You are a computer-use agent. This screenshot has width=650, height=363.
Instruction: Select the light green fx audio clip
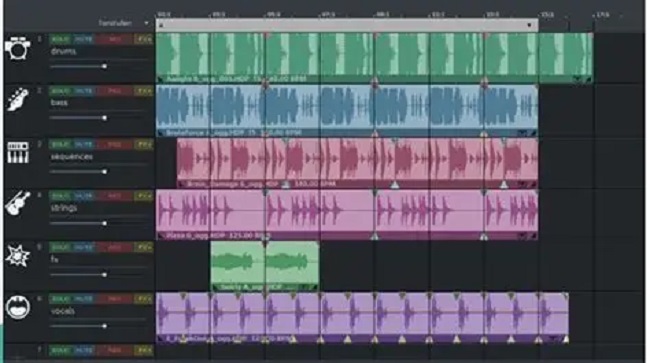(265, 266)
